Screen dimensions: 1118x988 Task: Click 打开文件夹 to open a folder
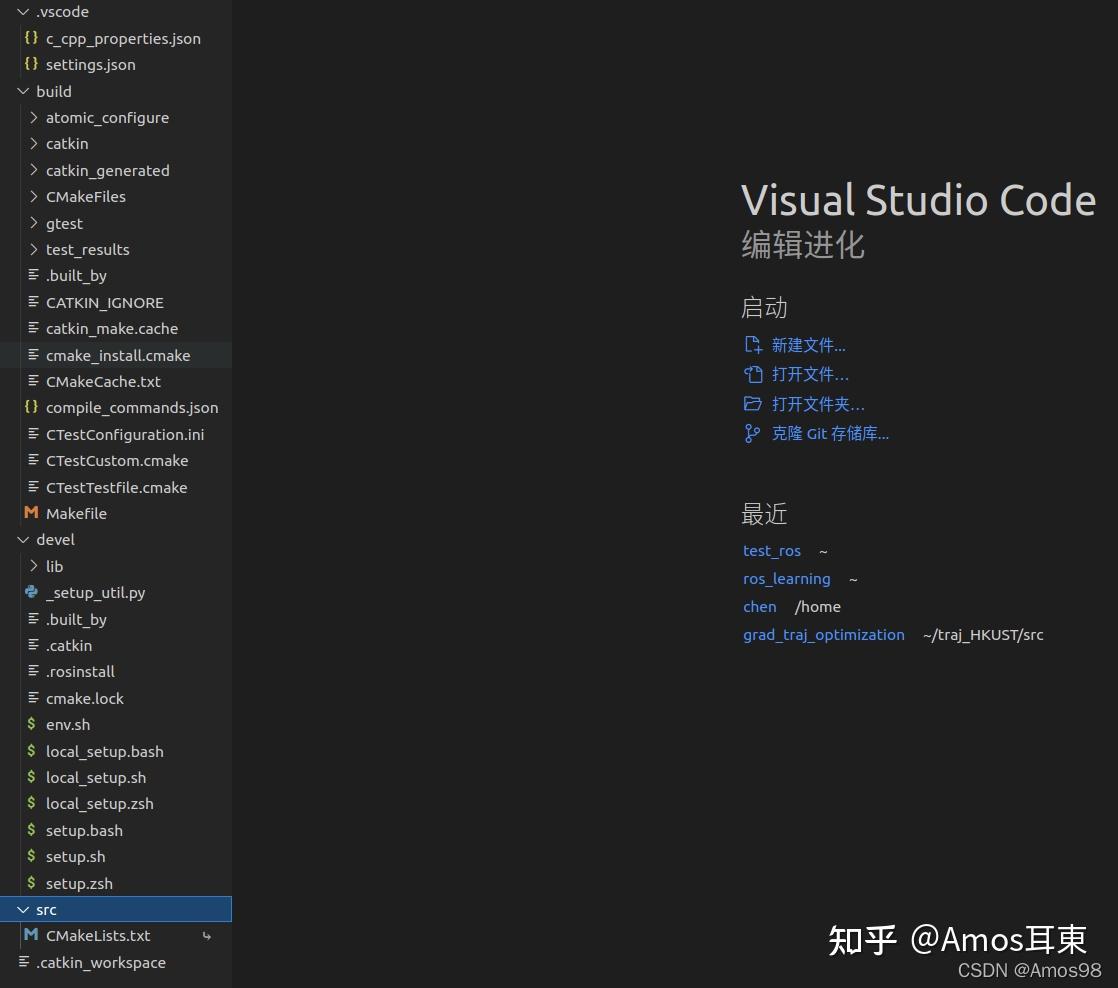(818, 403)
